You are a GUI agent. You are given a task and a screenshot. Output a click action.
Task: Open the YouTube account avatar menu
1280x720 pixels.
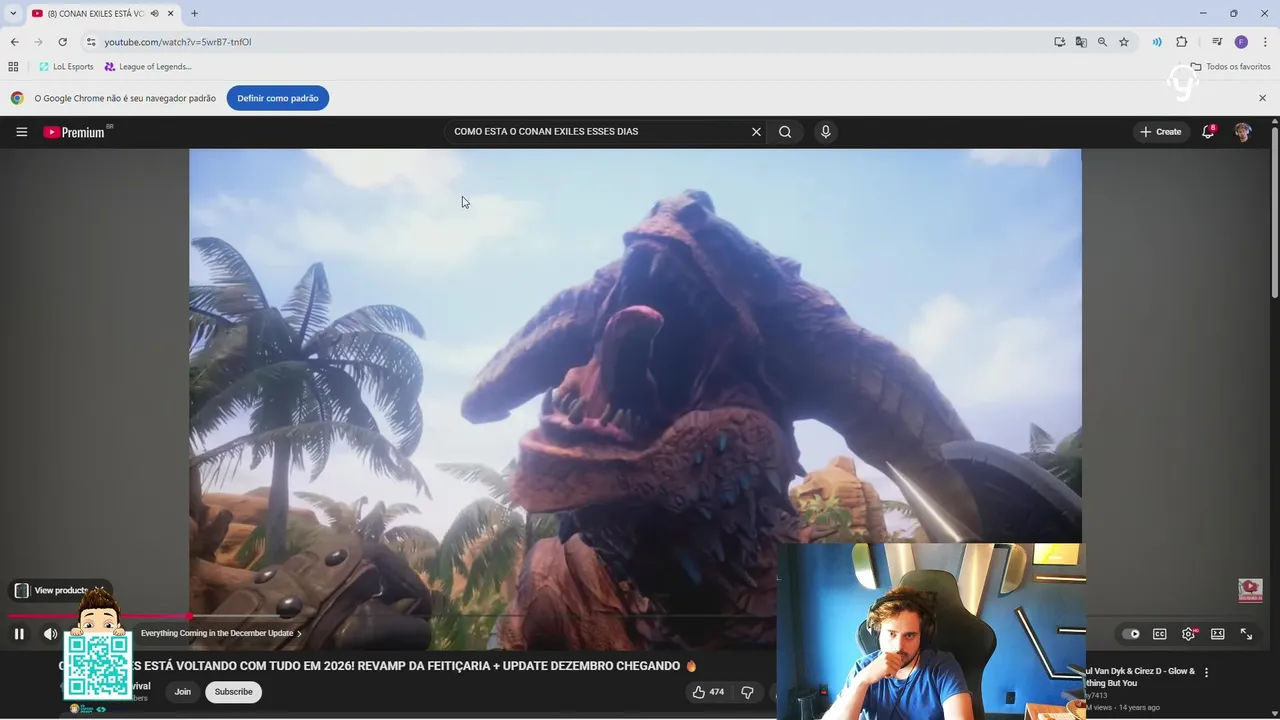1243,132
